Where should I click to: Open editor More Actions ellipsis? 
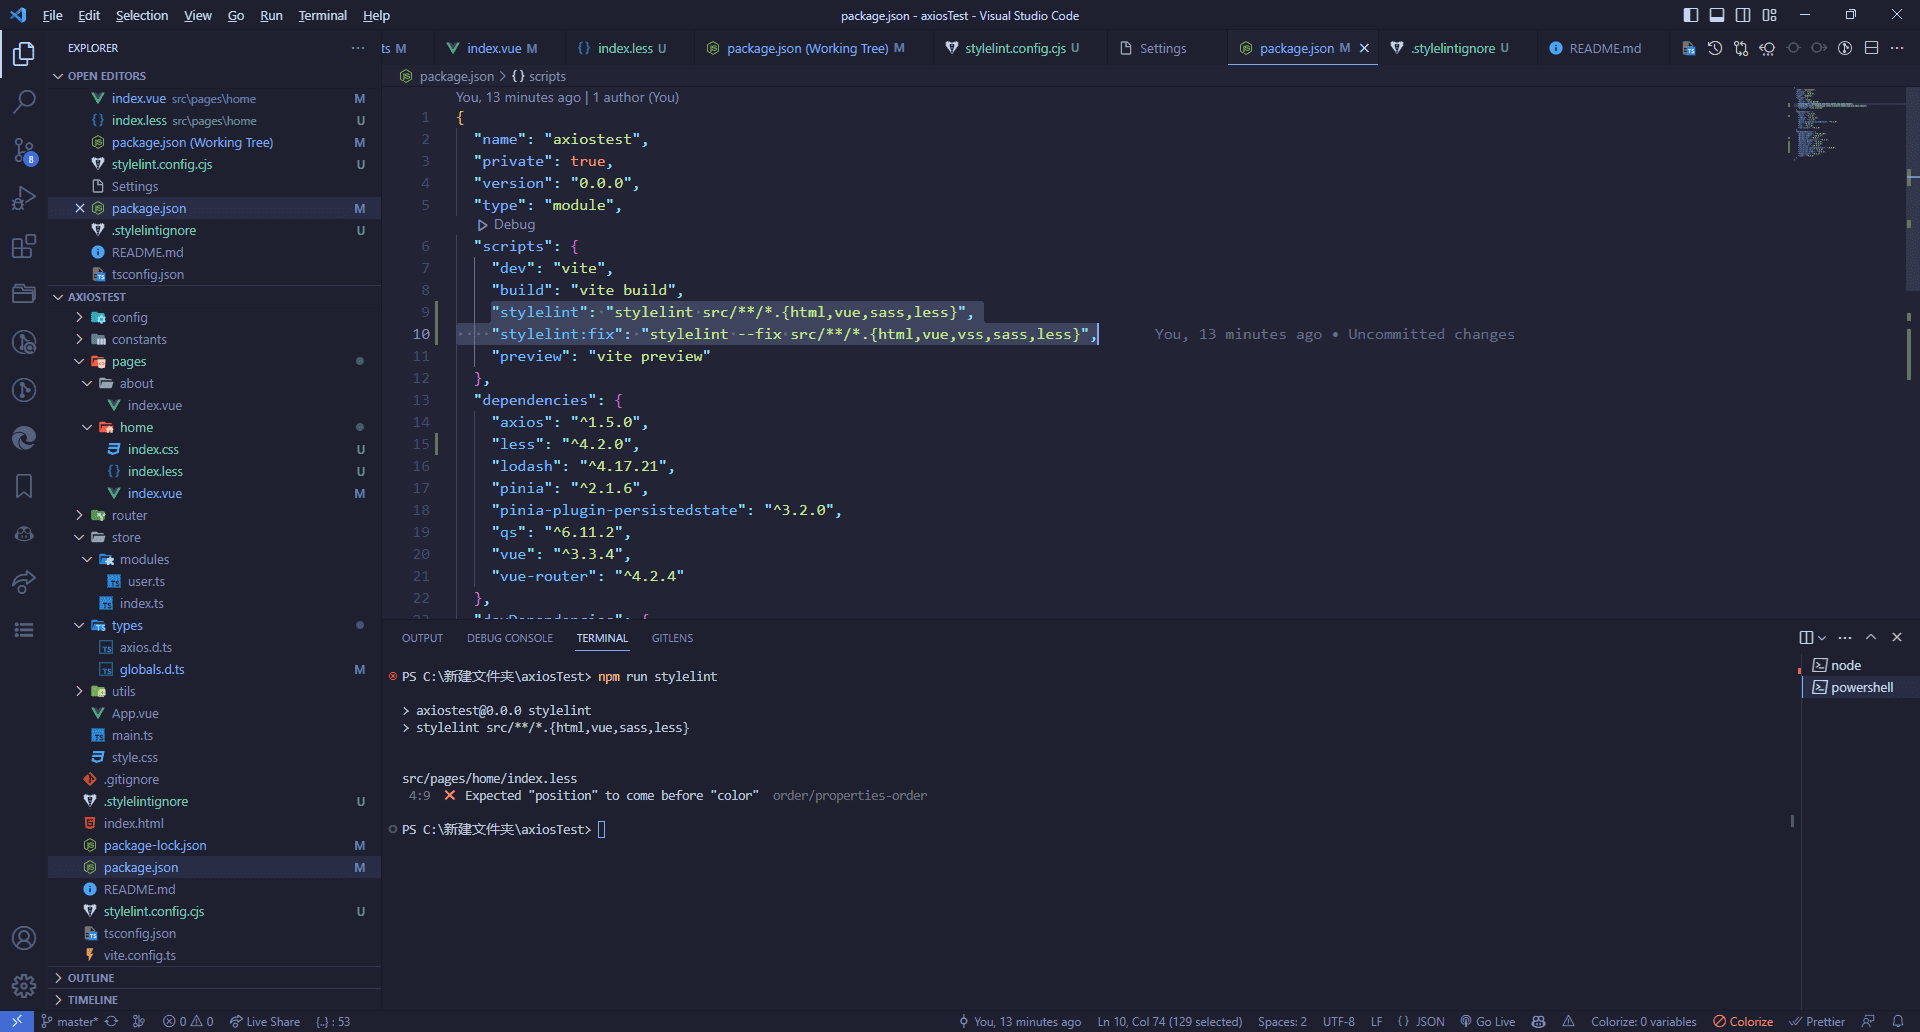(x=1897, y=48)
